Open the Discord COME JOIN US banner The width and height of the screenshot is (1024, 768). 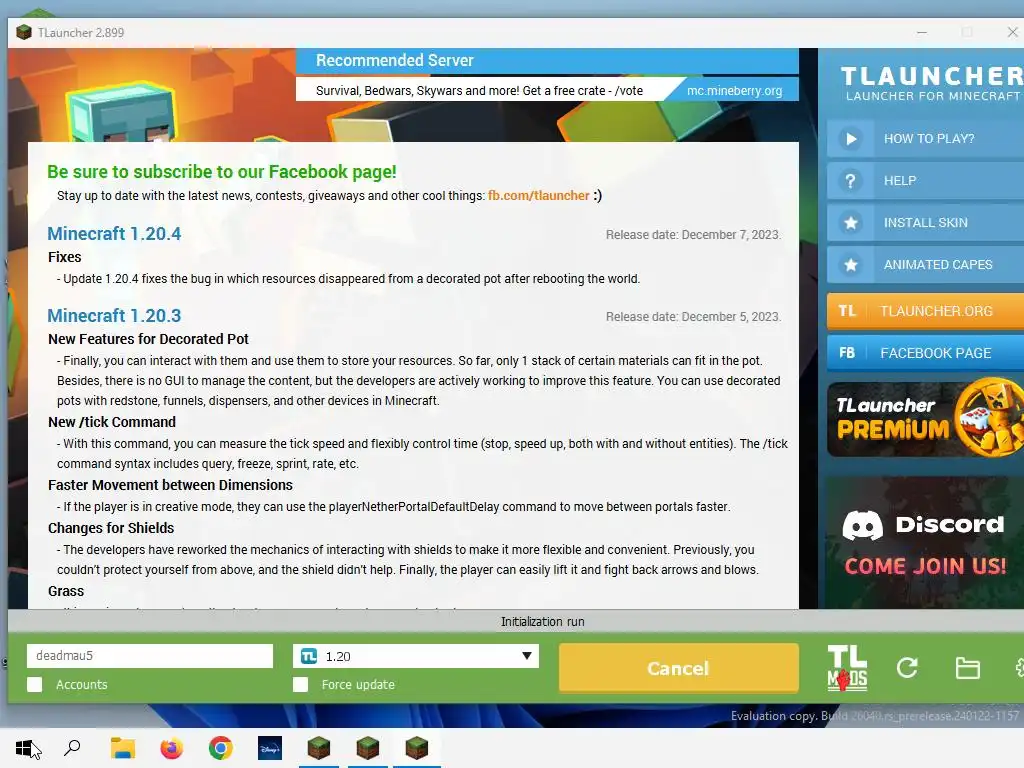[925, 542]
